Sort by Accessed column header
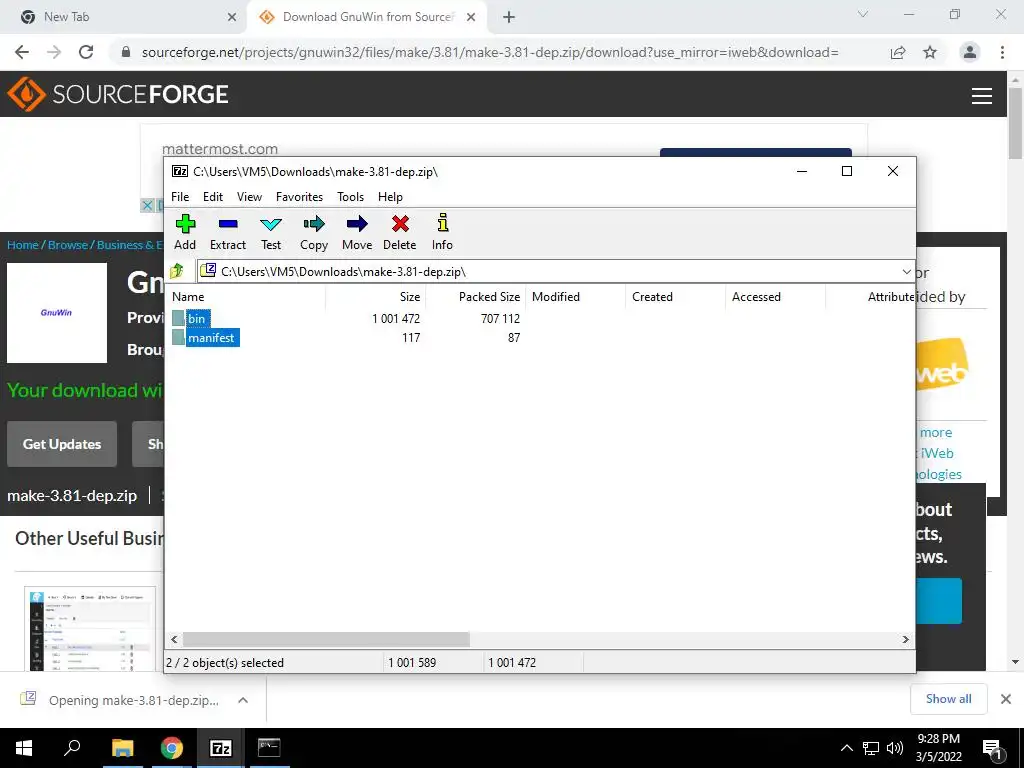Screen dimensions: 1024x768 [775, 296]
